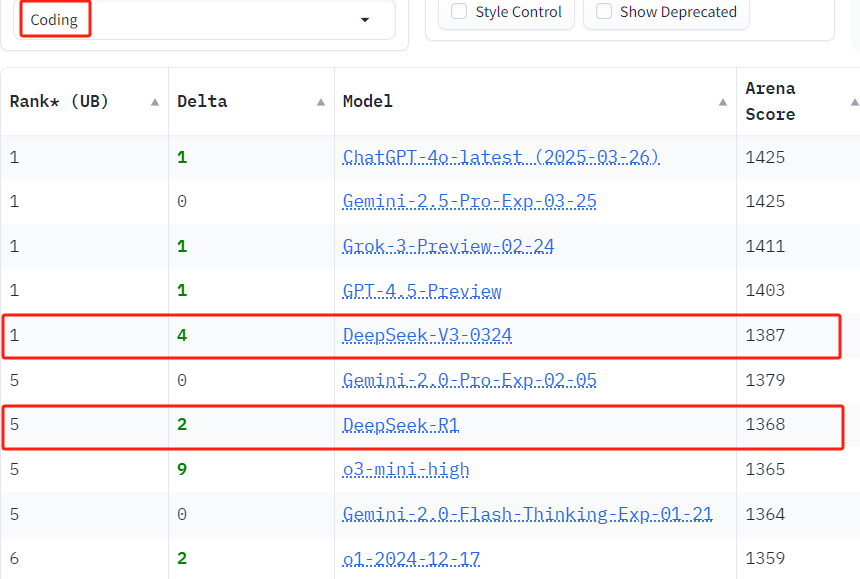Enable the Style Control checkbox
860x579 pixels.
[459, 12]
